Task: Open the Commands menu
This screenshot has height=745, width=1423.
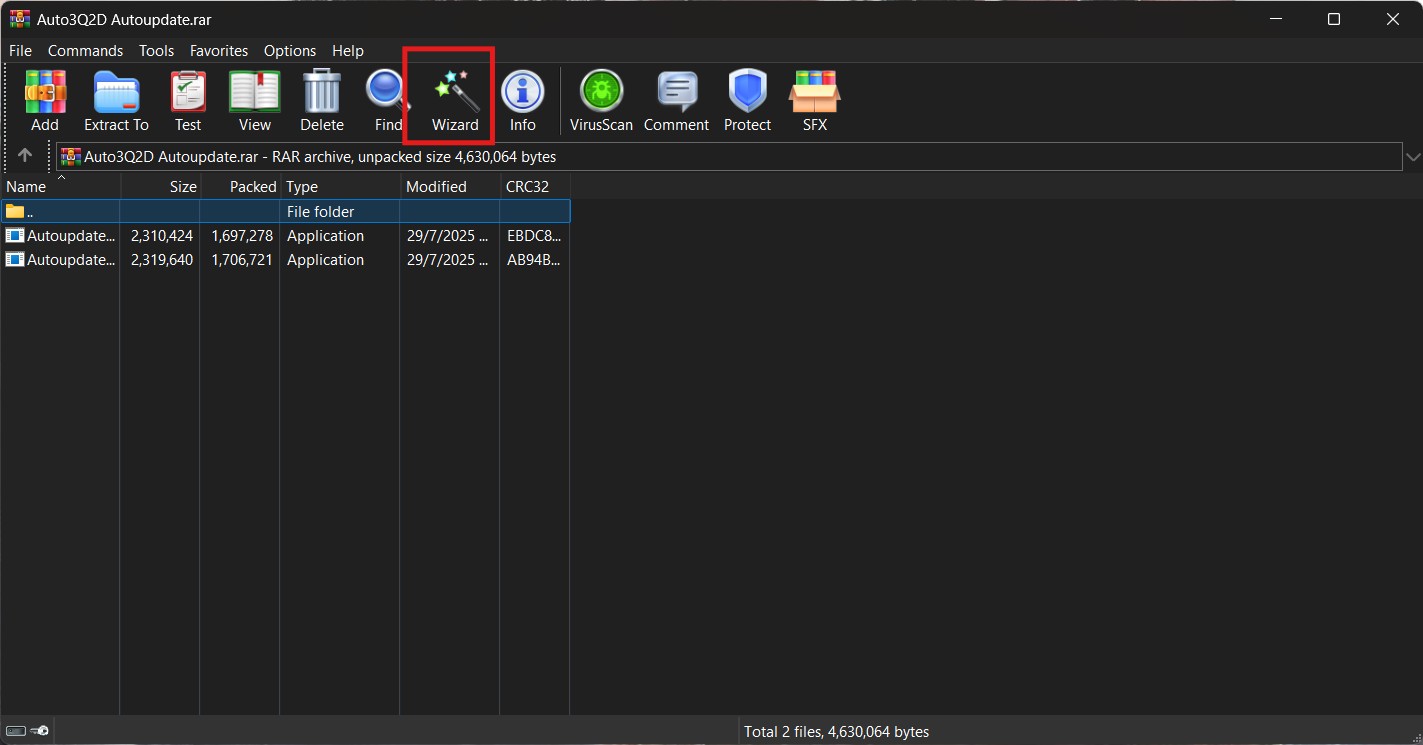Action: click(85, 51)
